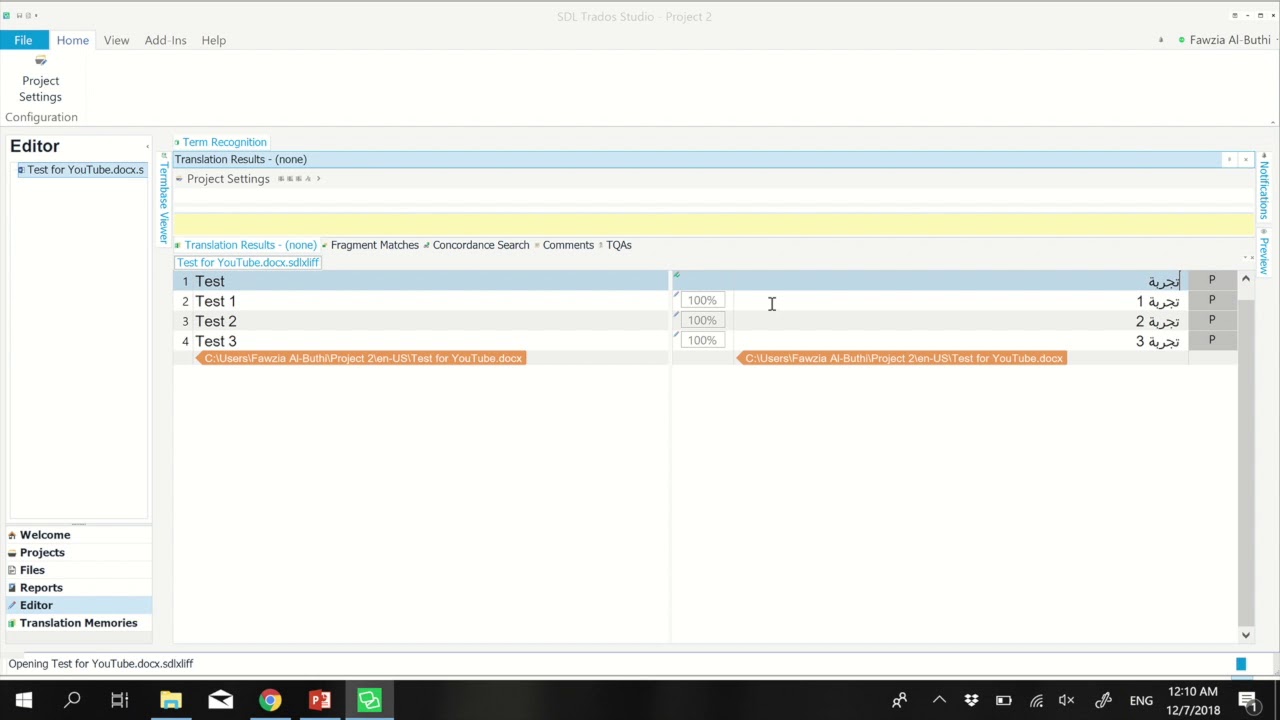
Task: Open the Windows Start menu
Action: coord(23,700)
